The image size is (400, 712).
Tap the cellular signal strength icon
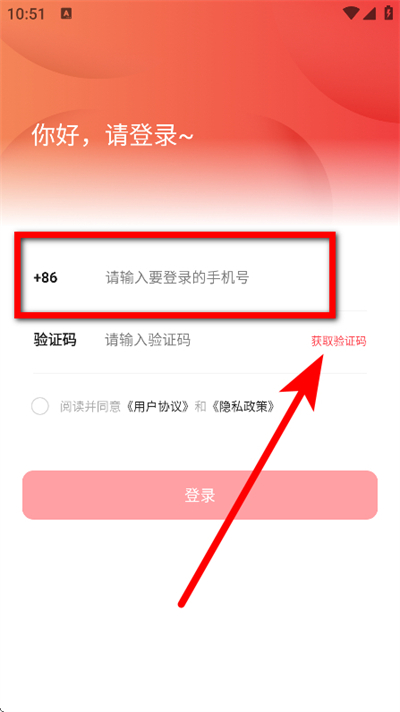[369, 13]
